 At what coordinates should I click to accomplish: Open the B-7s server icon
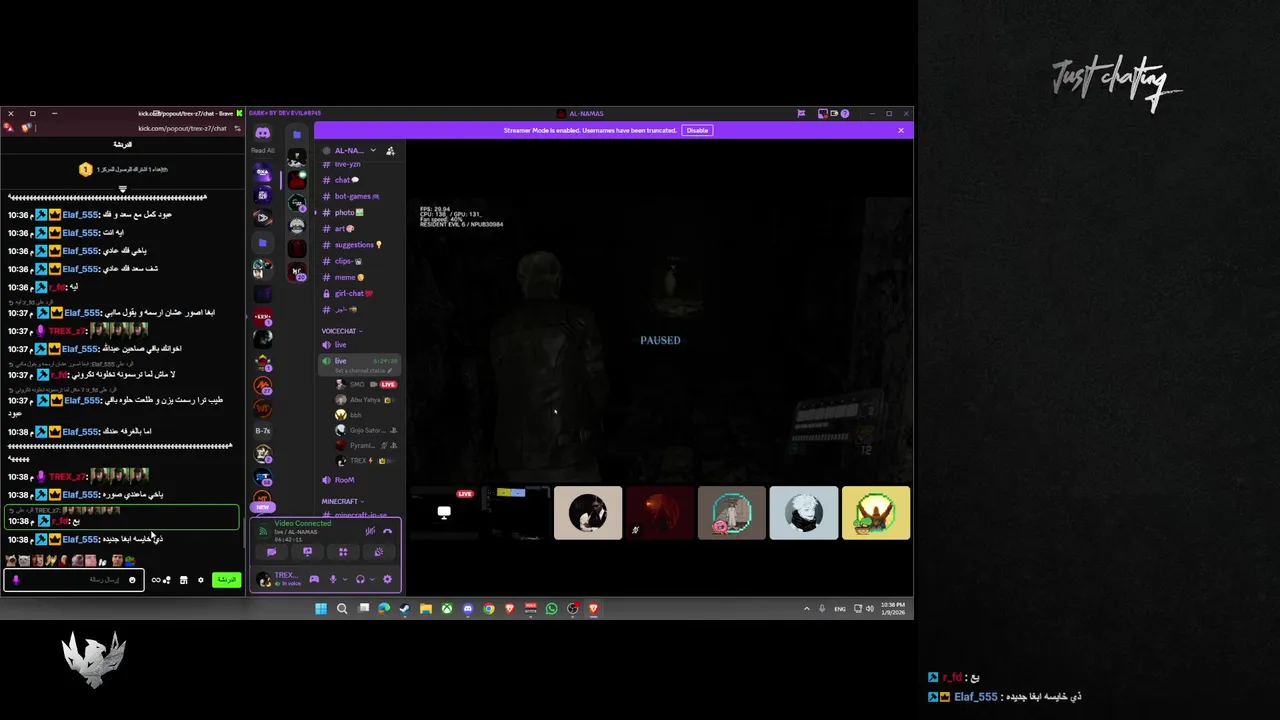coord(262,431)
